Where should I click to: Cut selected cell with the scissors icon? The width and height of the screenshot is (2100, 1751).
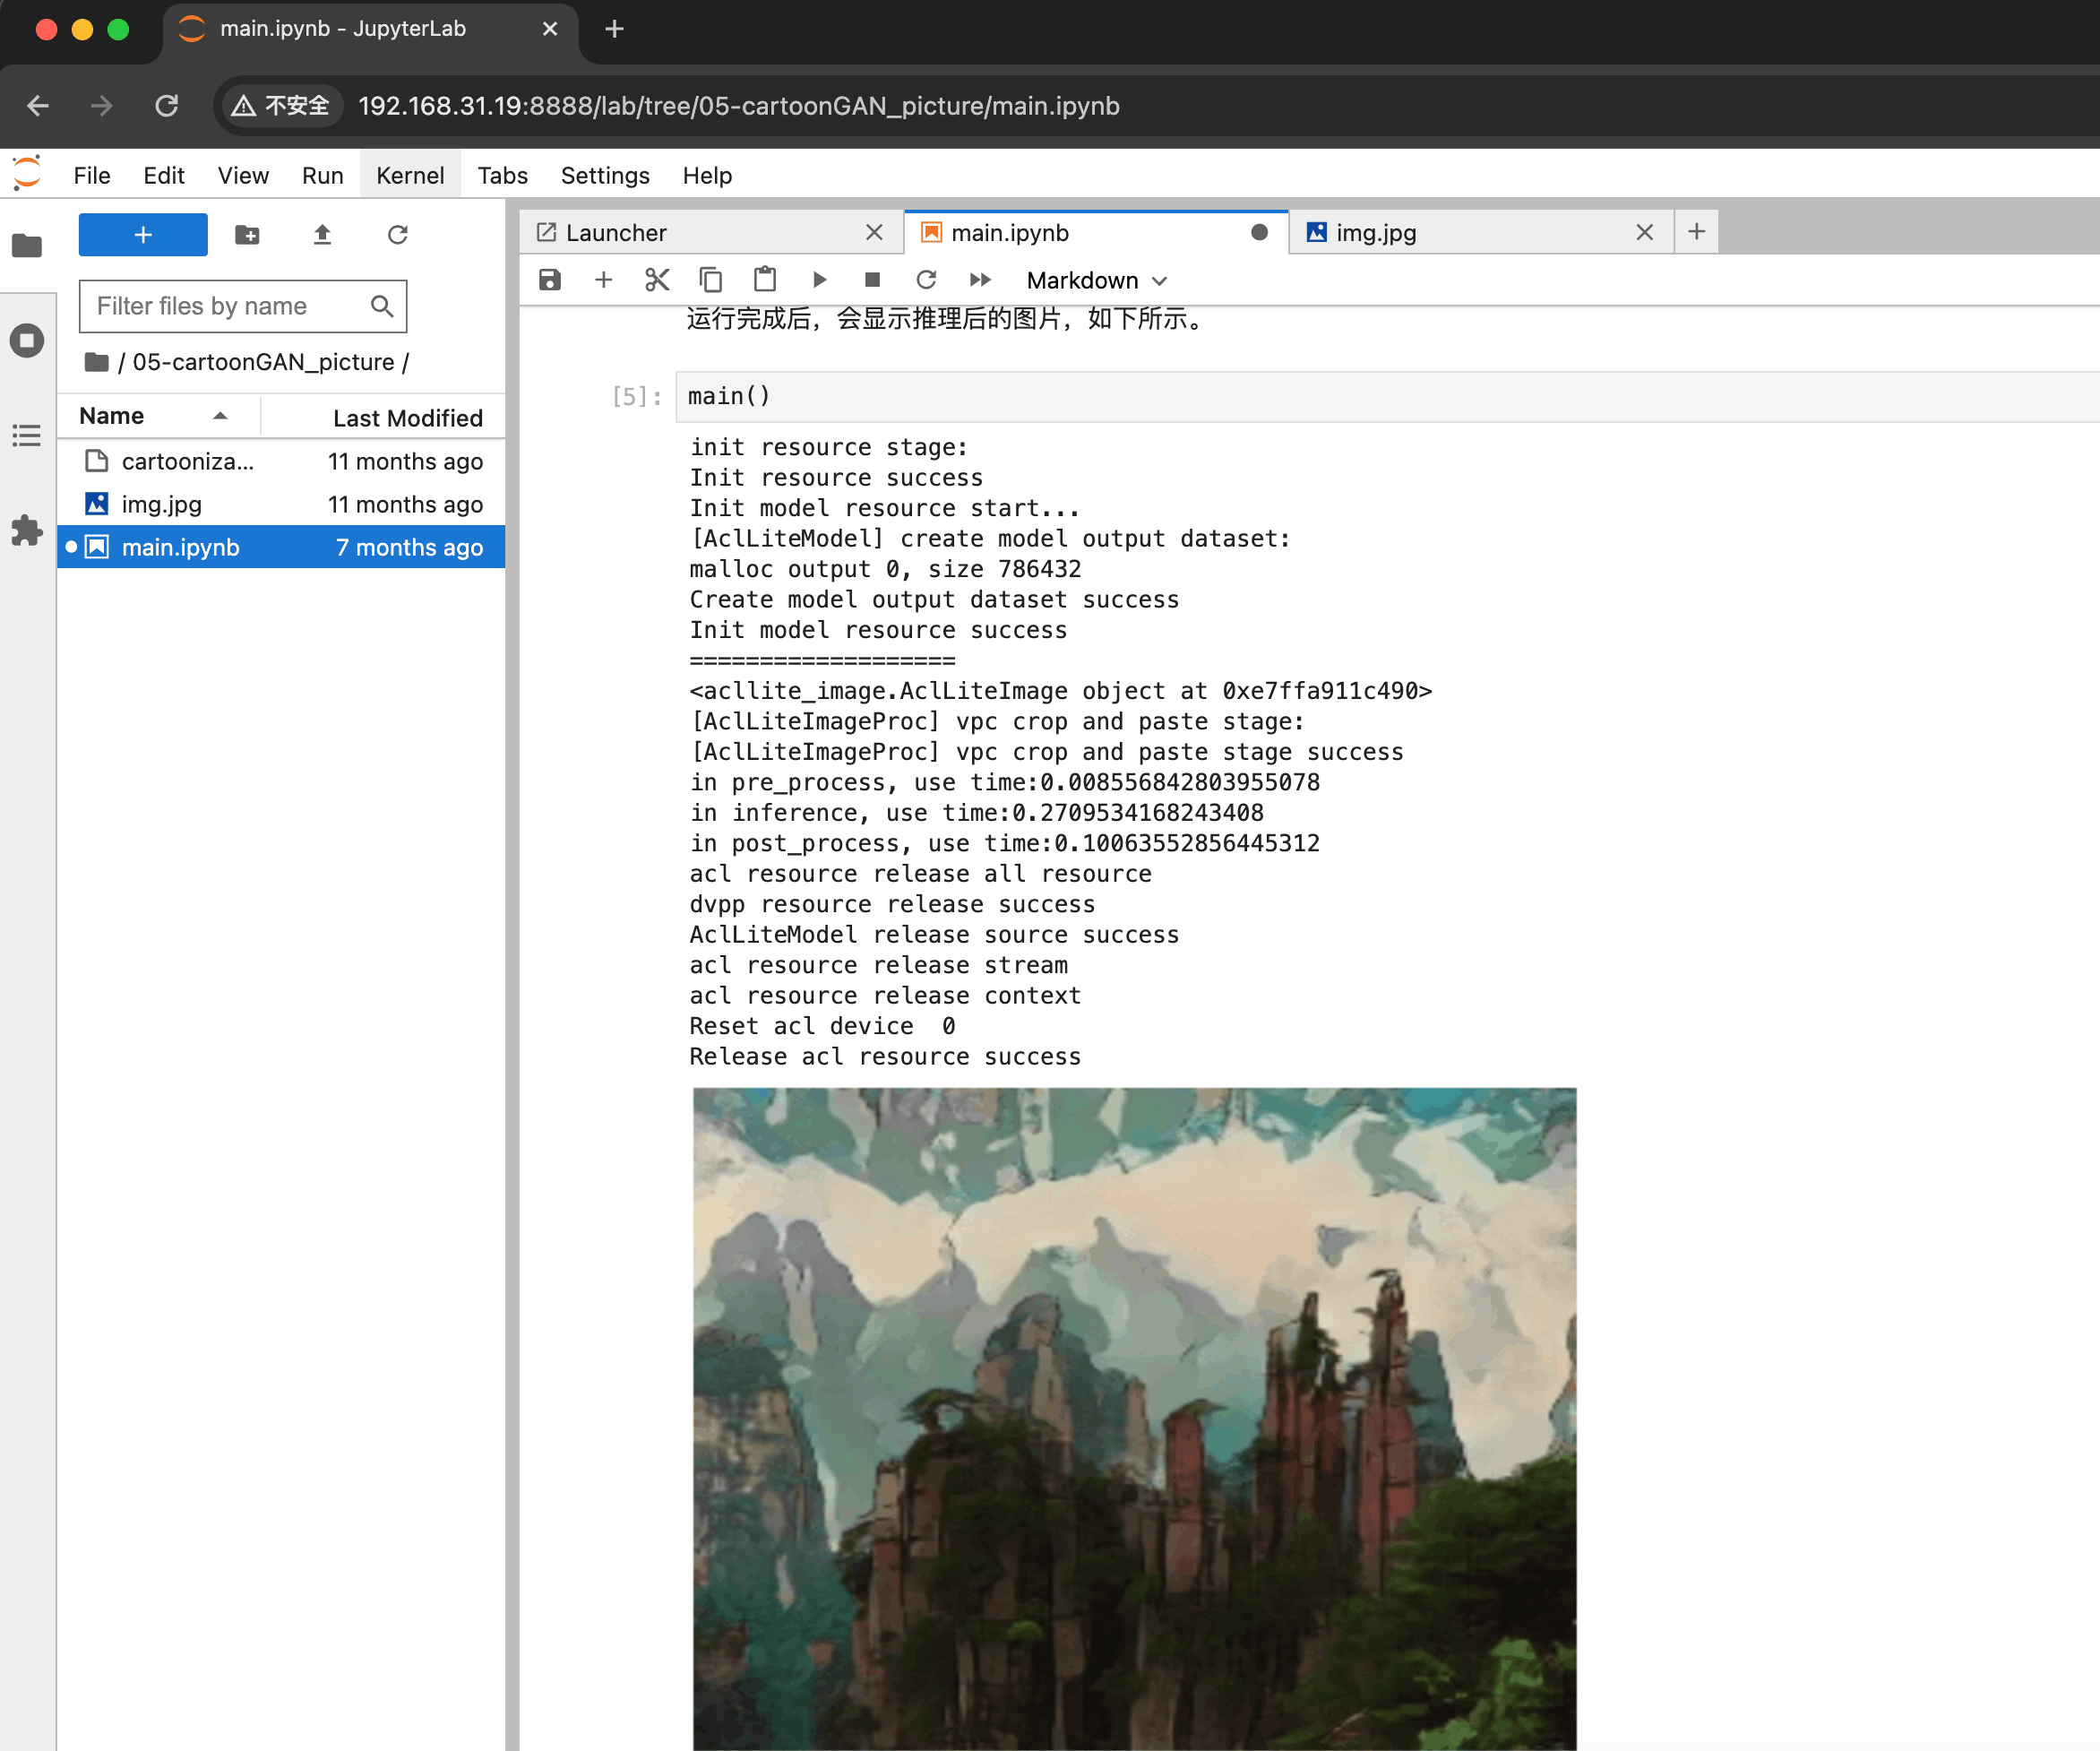click(x=657, y=280)
